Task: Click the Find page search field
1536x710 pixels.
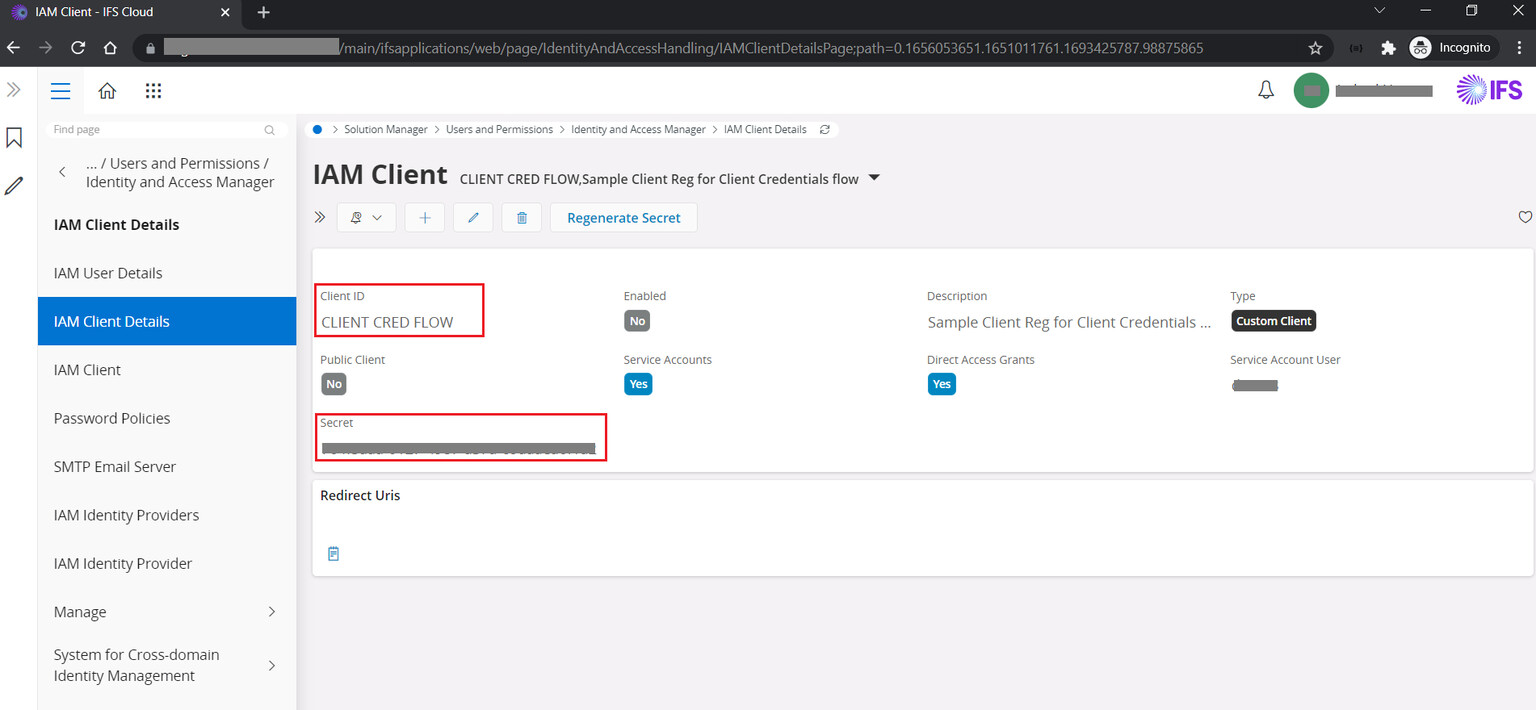Action: [155, 130]
